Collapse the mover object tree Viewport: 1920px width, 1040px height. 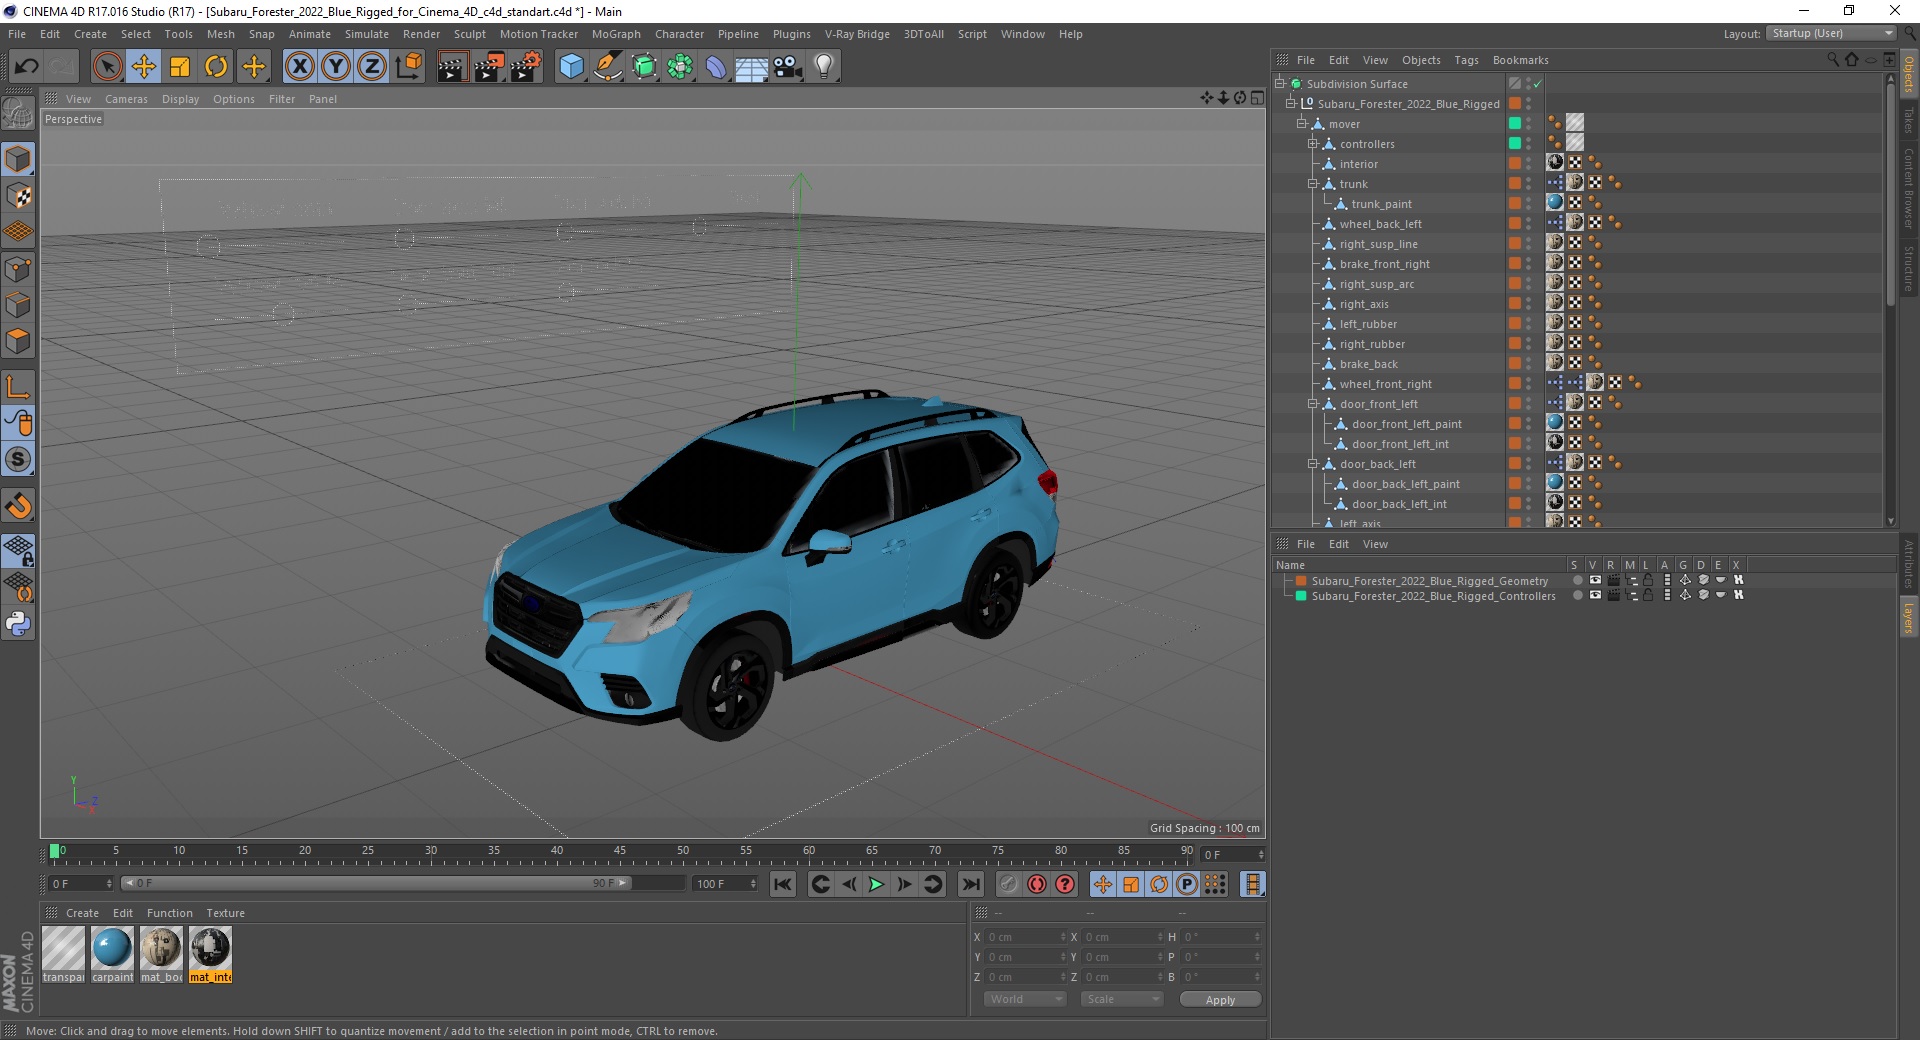tap(1302, 124)
